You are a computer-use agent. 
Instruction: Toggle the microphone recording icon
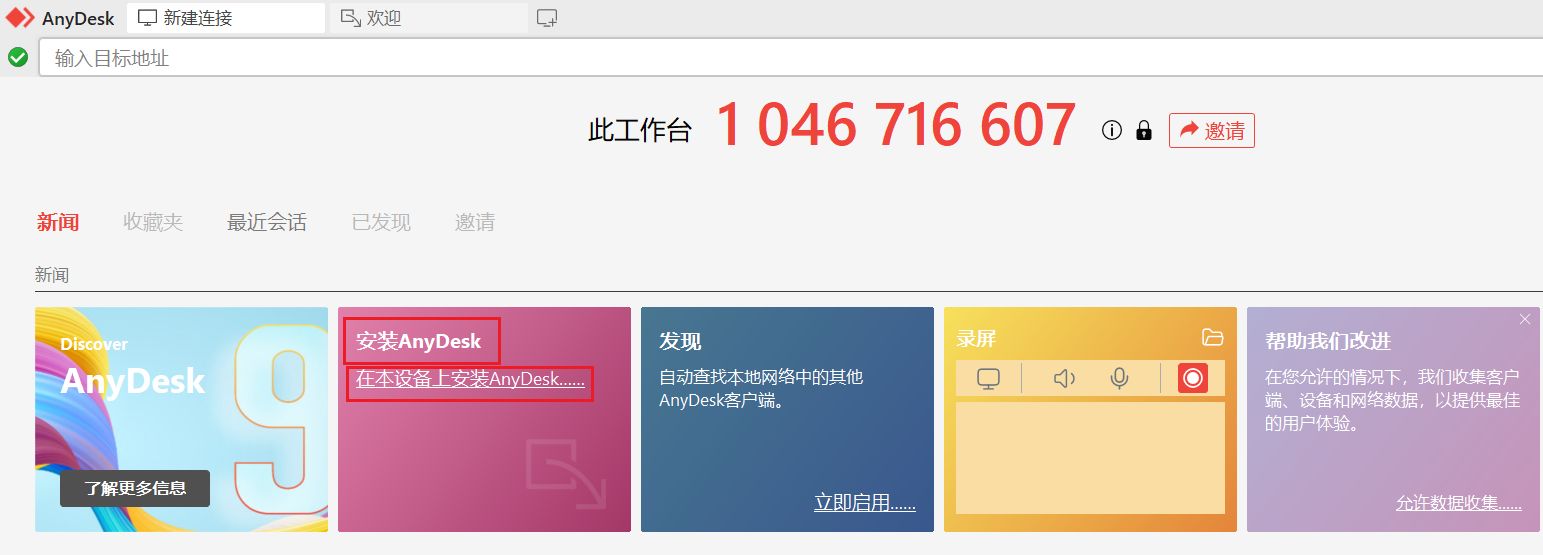(1120, 379)
